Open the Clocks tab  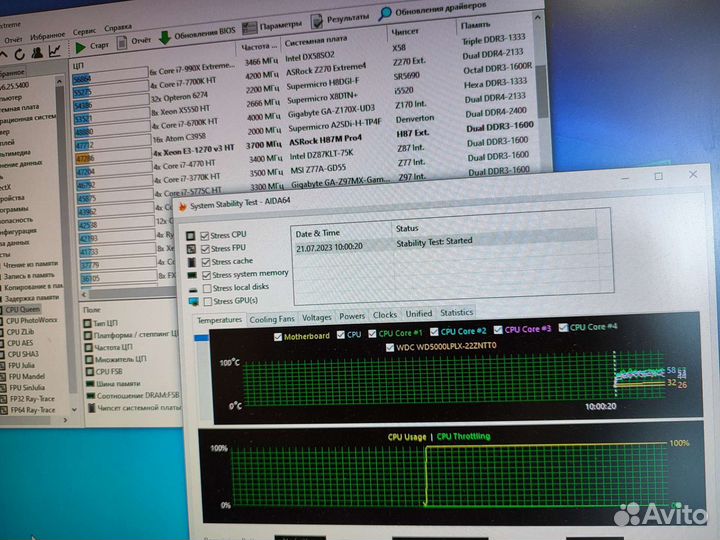pos(385,315)
